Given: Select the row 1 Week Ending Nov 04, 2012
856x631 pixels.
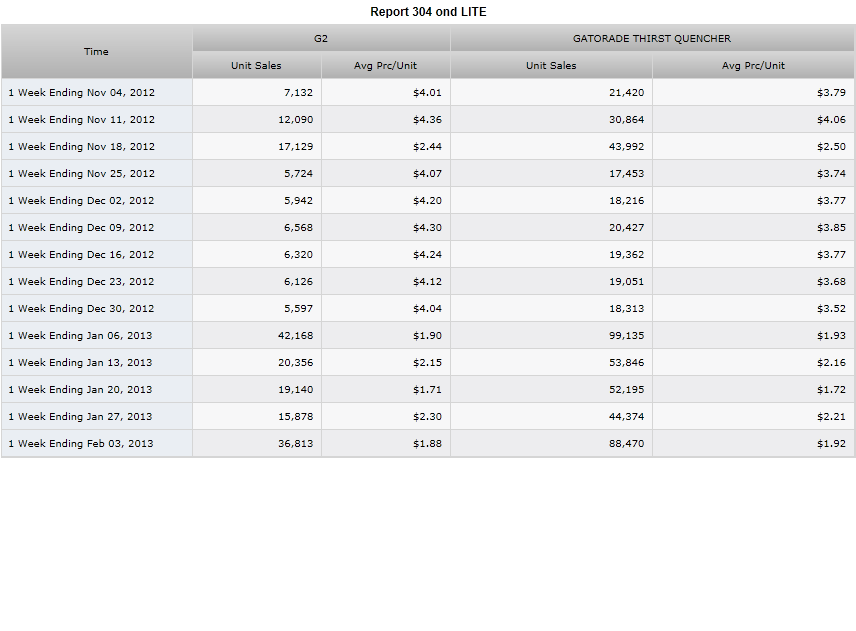Looking at the screenshot, I should [x=428, y=92].
